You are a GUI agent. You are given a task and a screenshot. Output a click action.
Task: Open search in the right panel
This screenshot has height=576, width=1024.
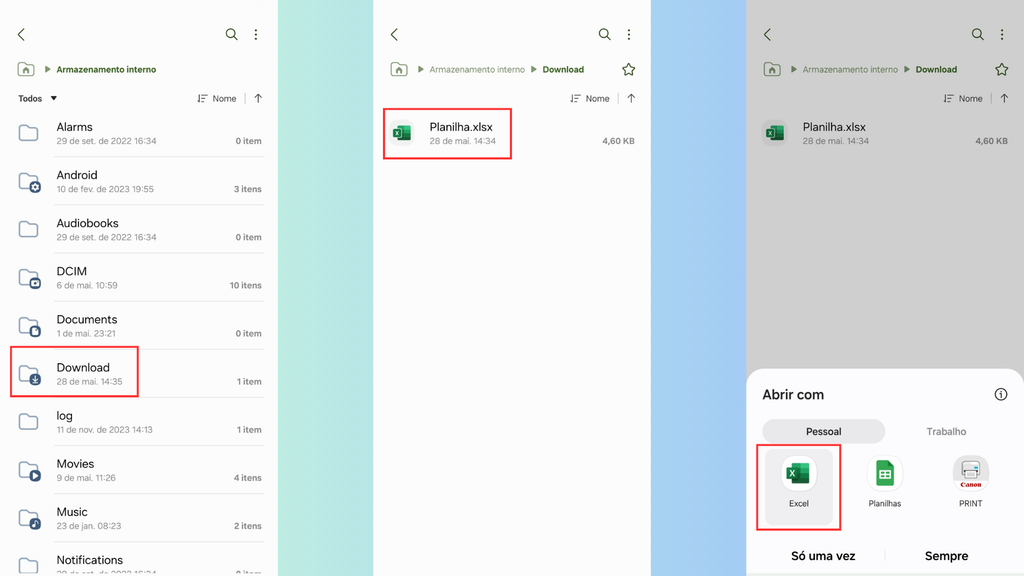(x=978, y=34)
